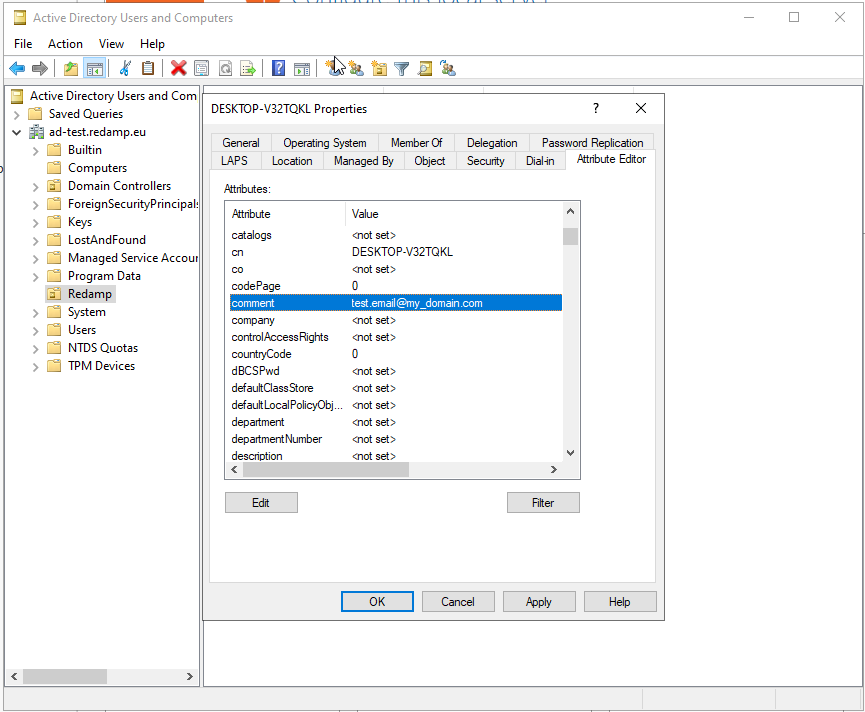Click the Paste clipboard toolbar icon

pyautogui.click(x=148, y=68)
